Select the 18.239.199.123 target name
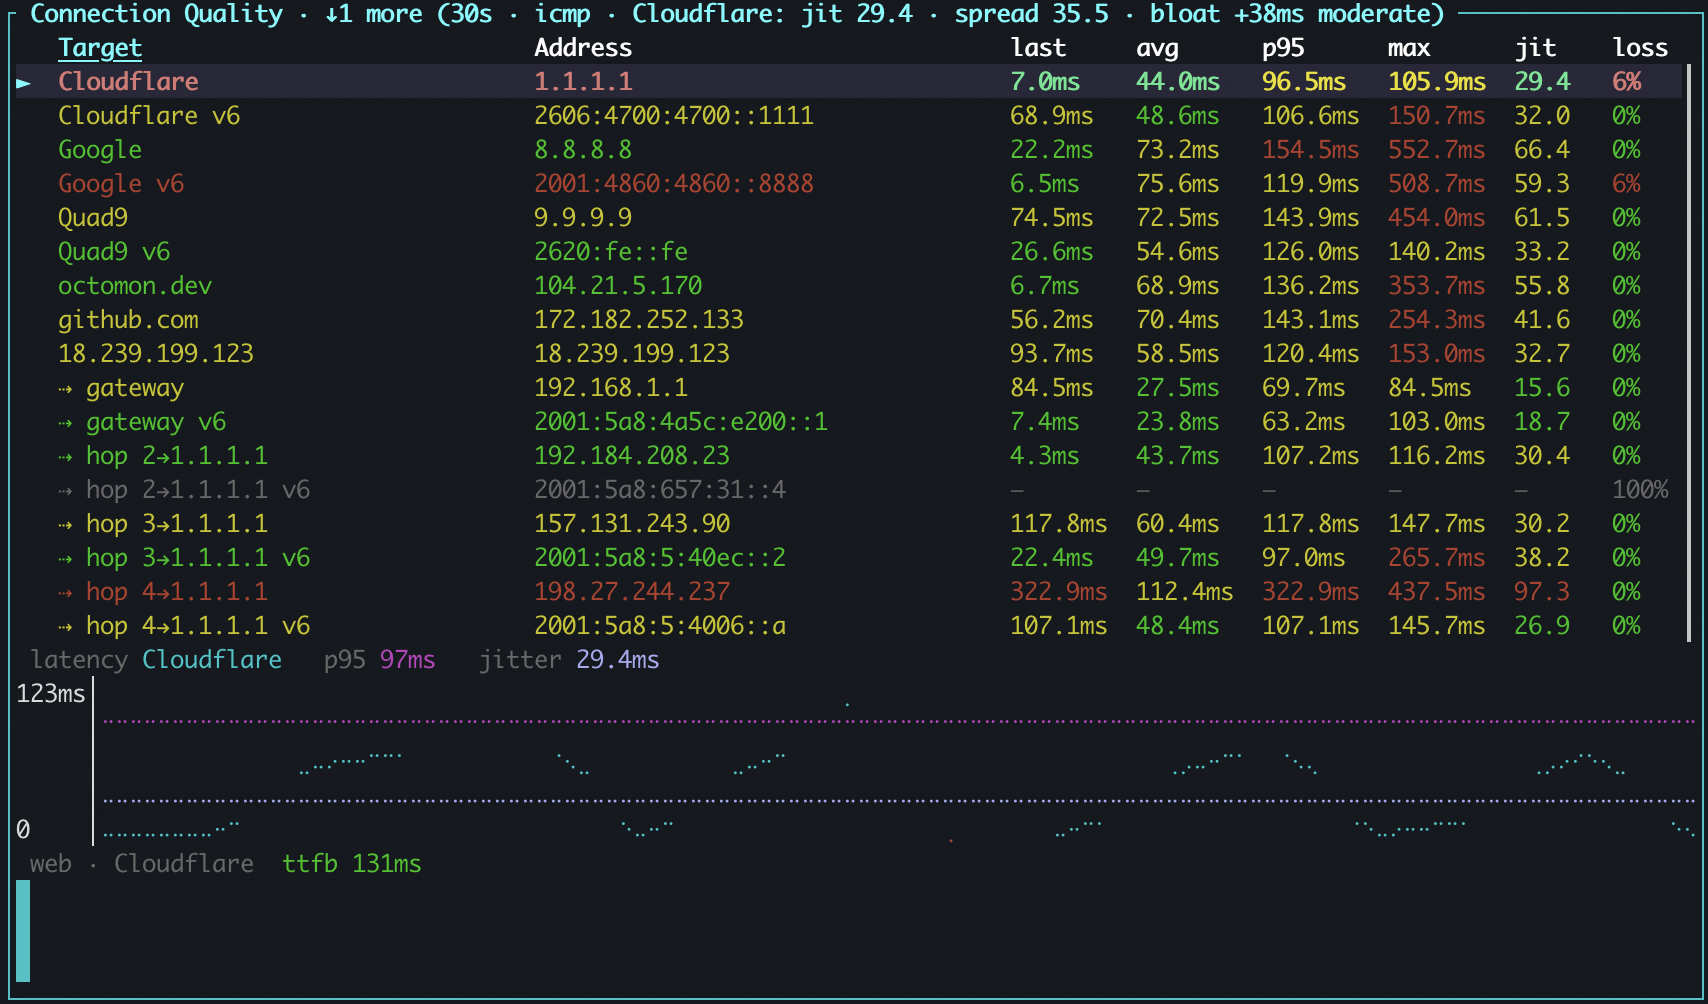Viewport: 1708px width, 1004px height. [156, 353]
